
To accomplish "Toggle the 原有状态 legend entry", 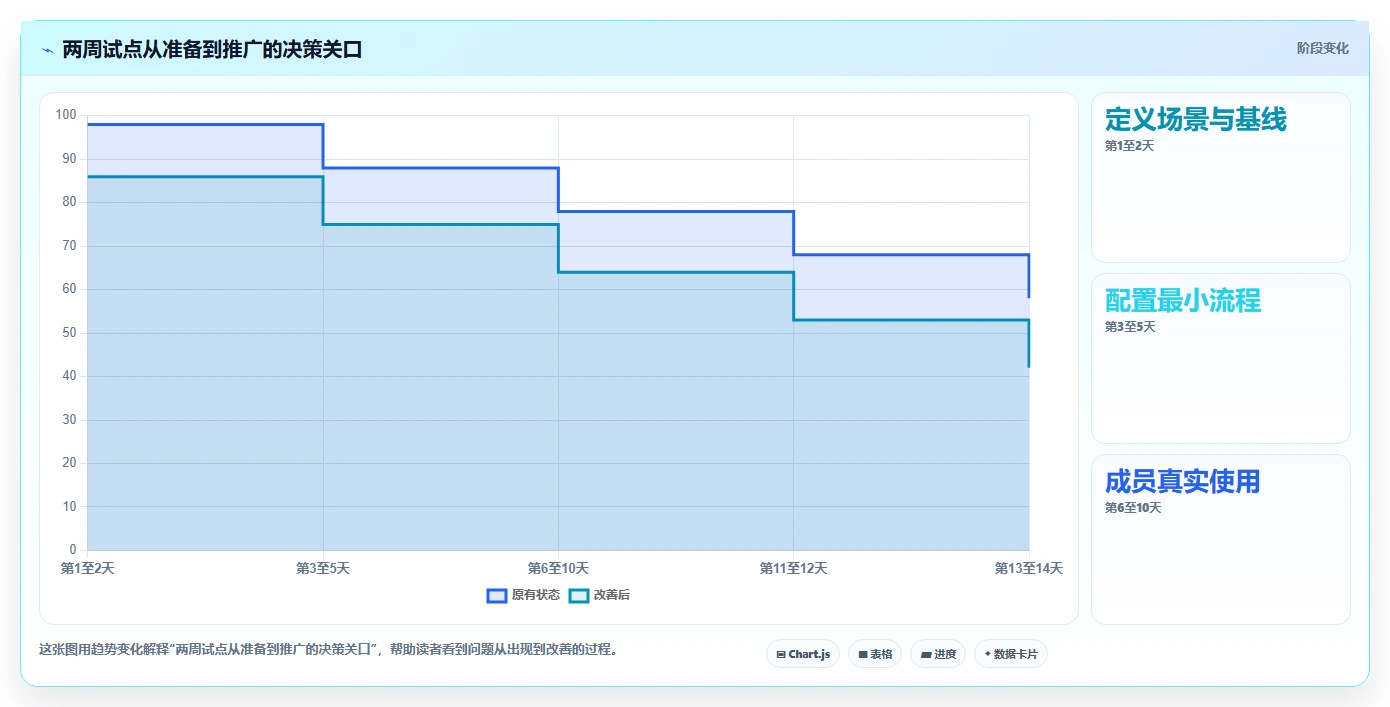I will (x=523, y=595).
